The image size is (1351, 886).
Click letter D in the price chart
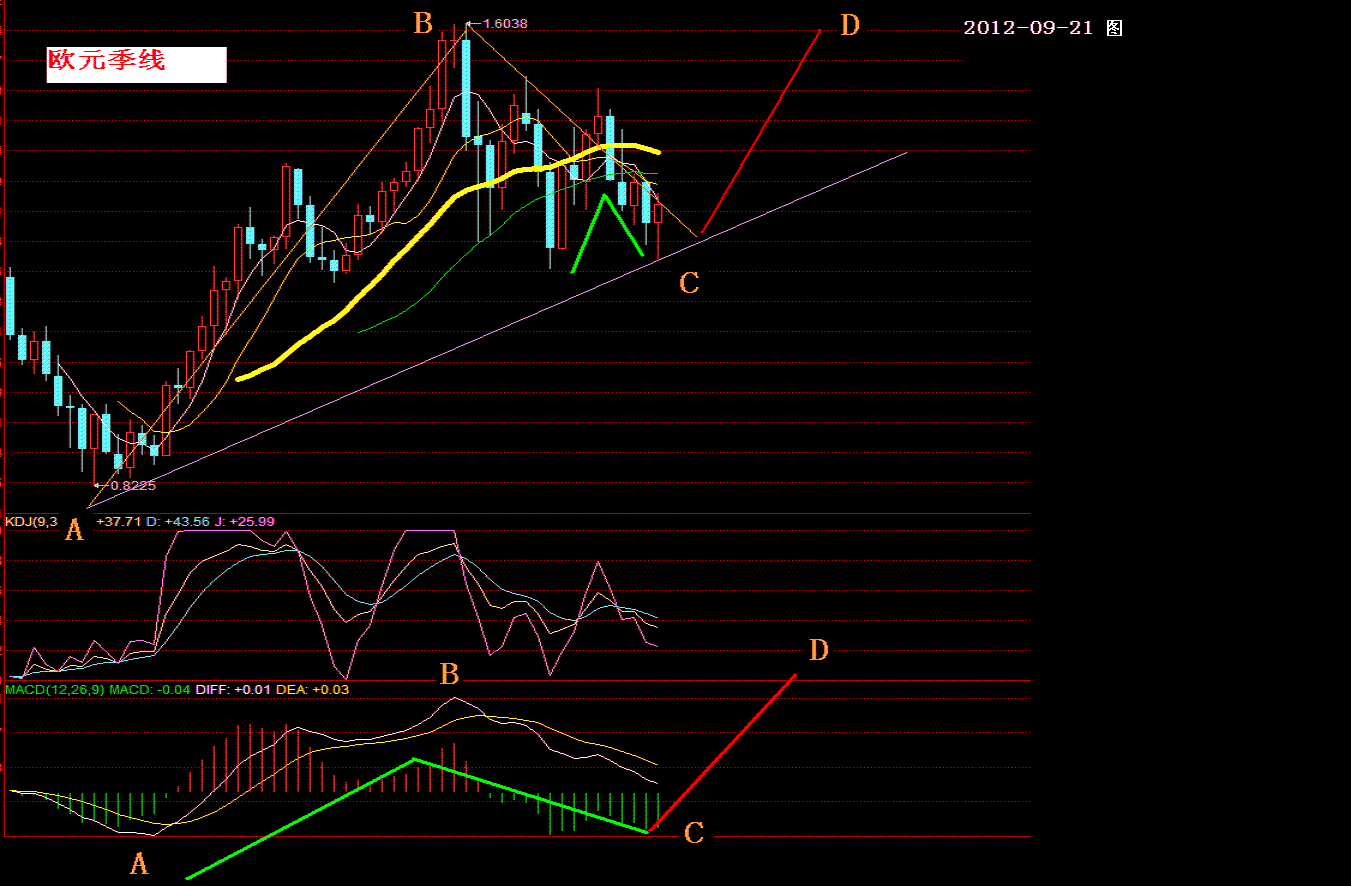pyautogui.click(x=850, y=25)
